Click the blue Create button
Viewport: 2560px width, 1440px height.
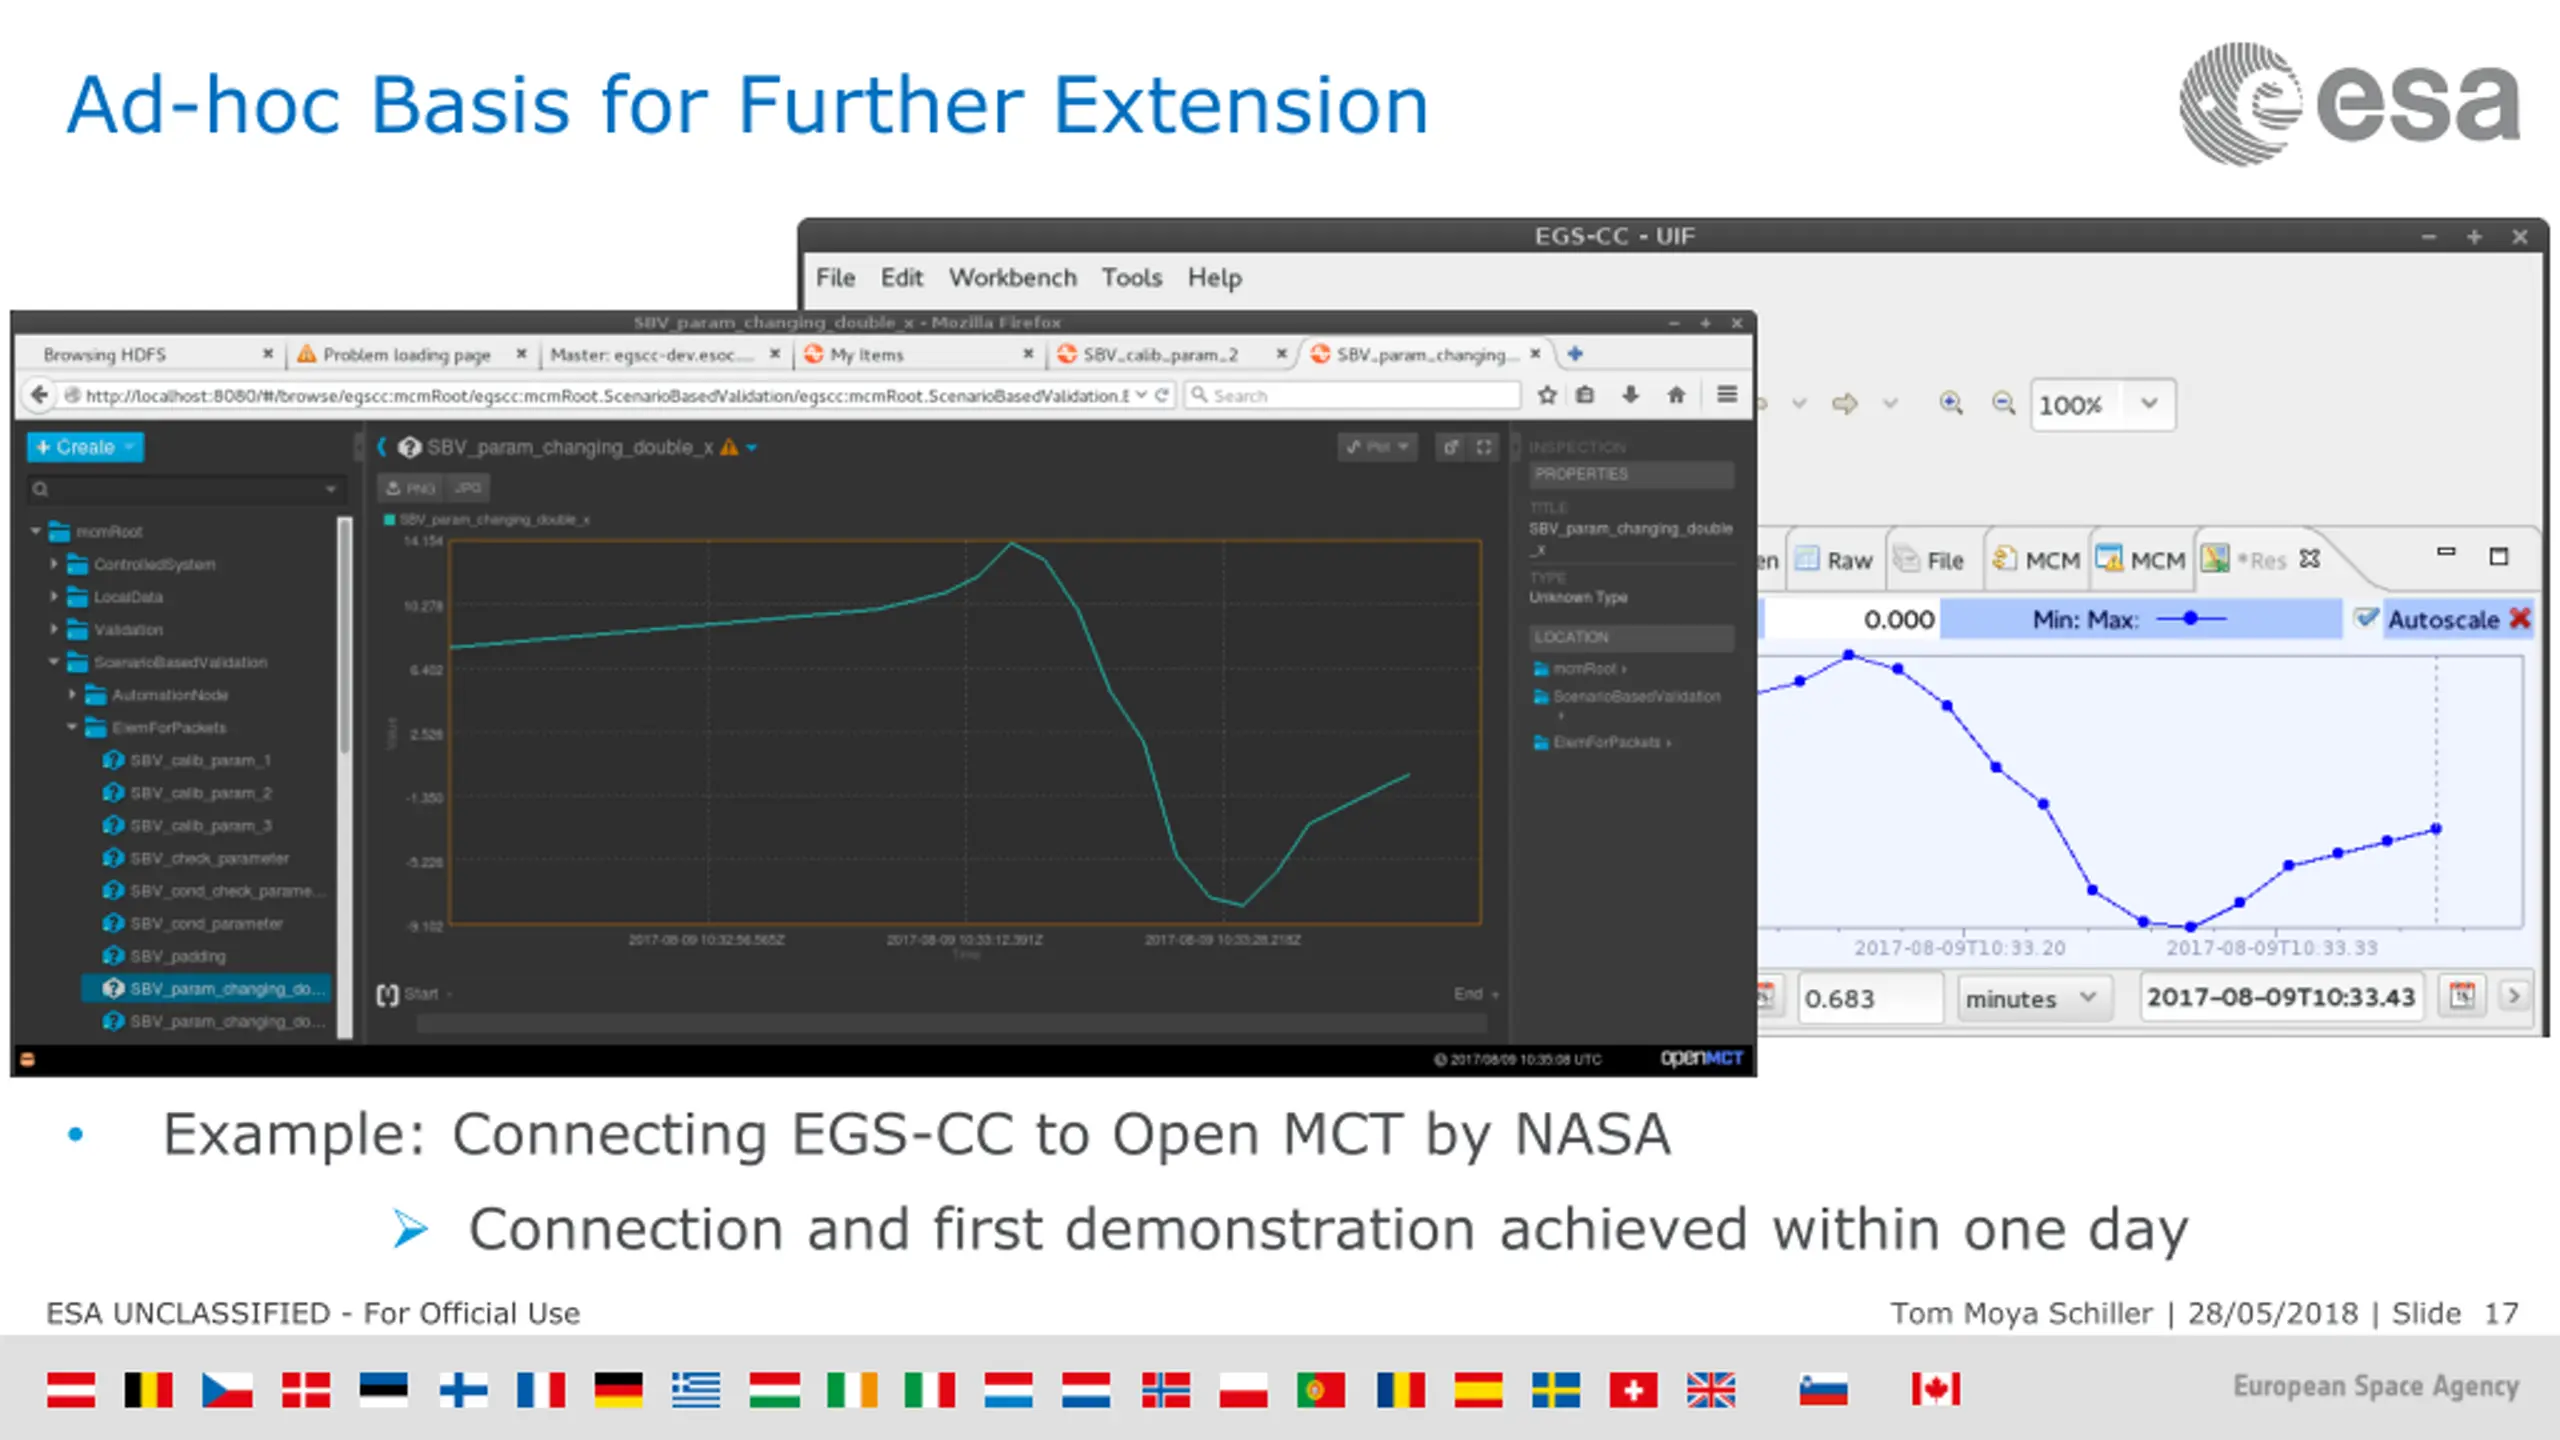coord(85,447)
